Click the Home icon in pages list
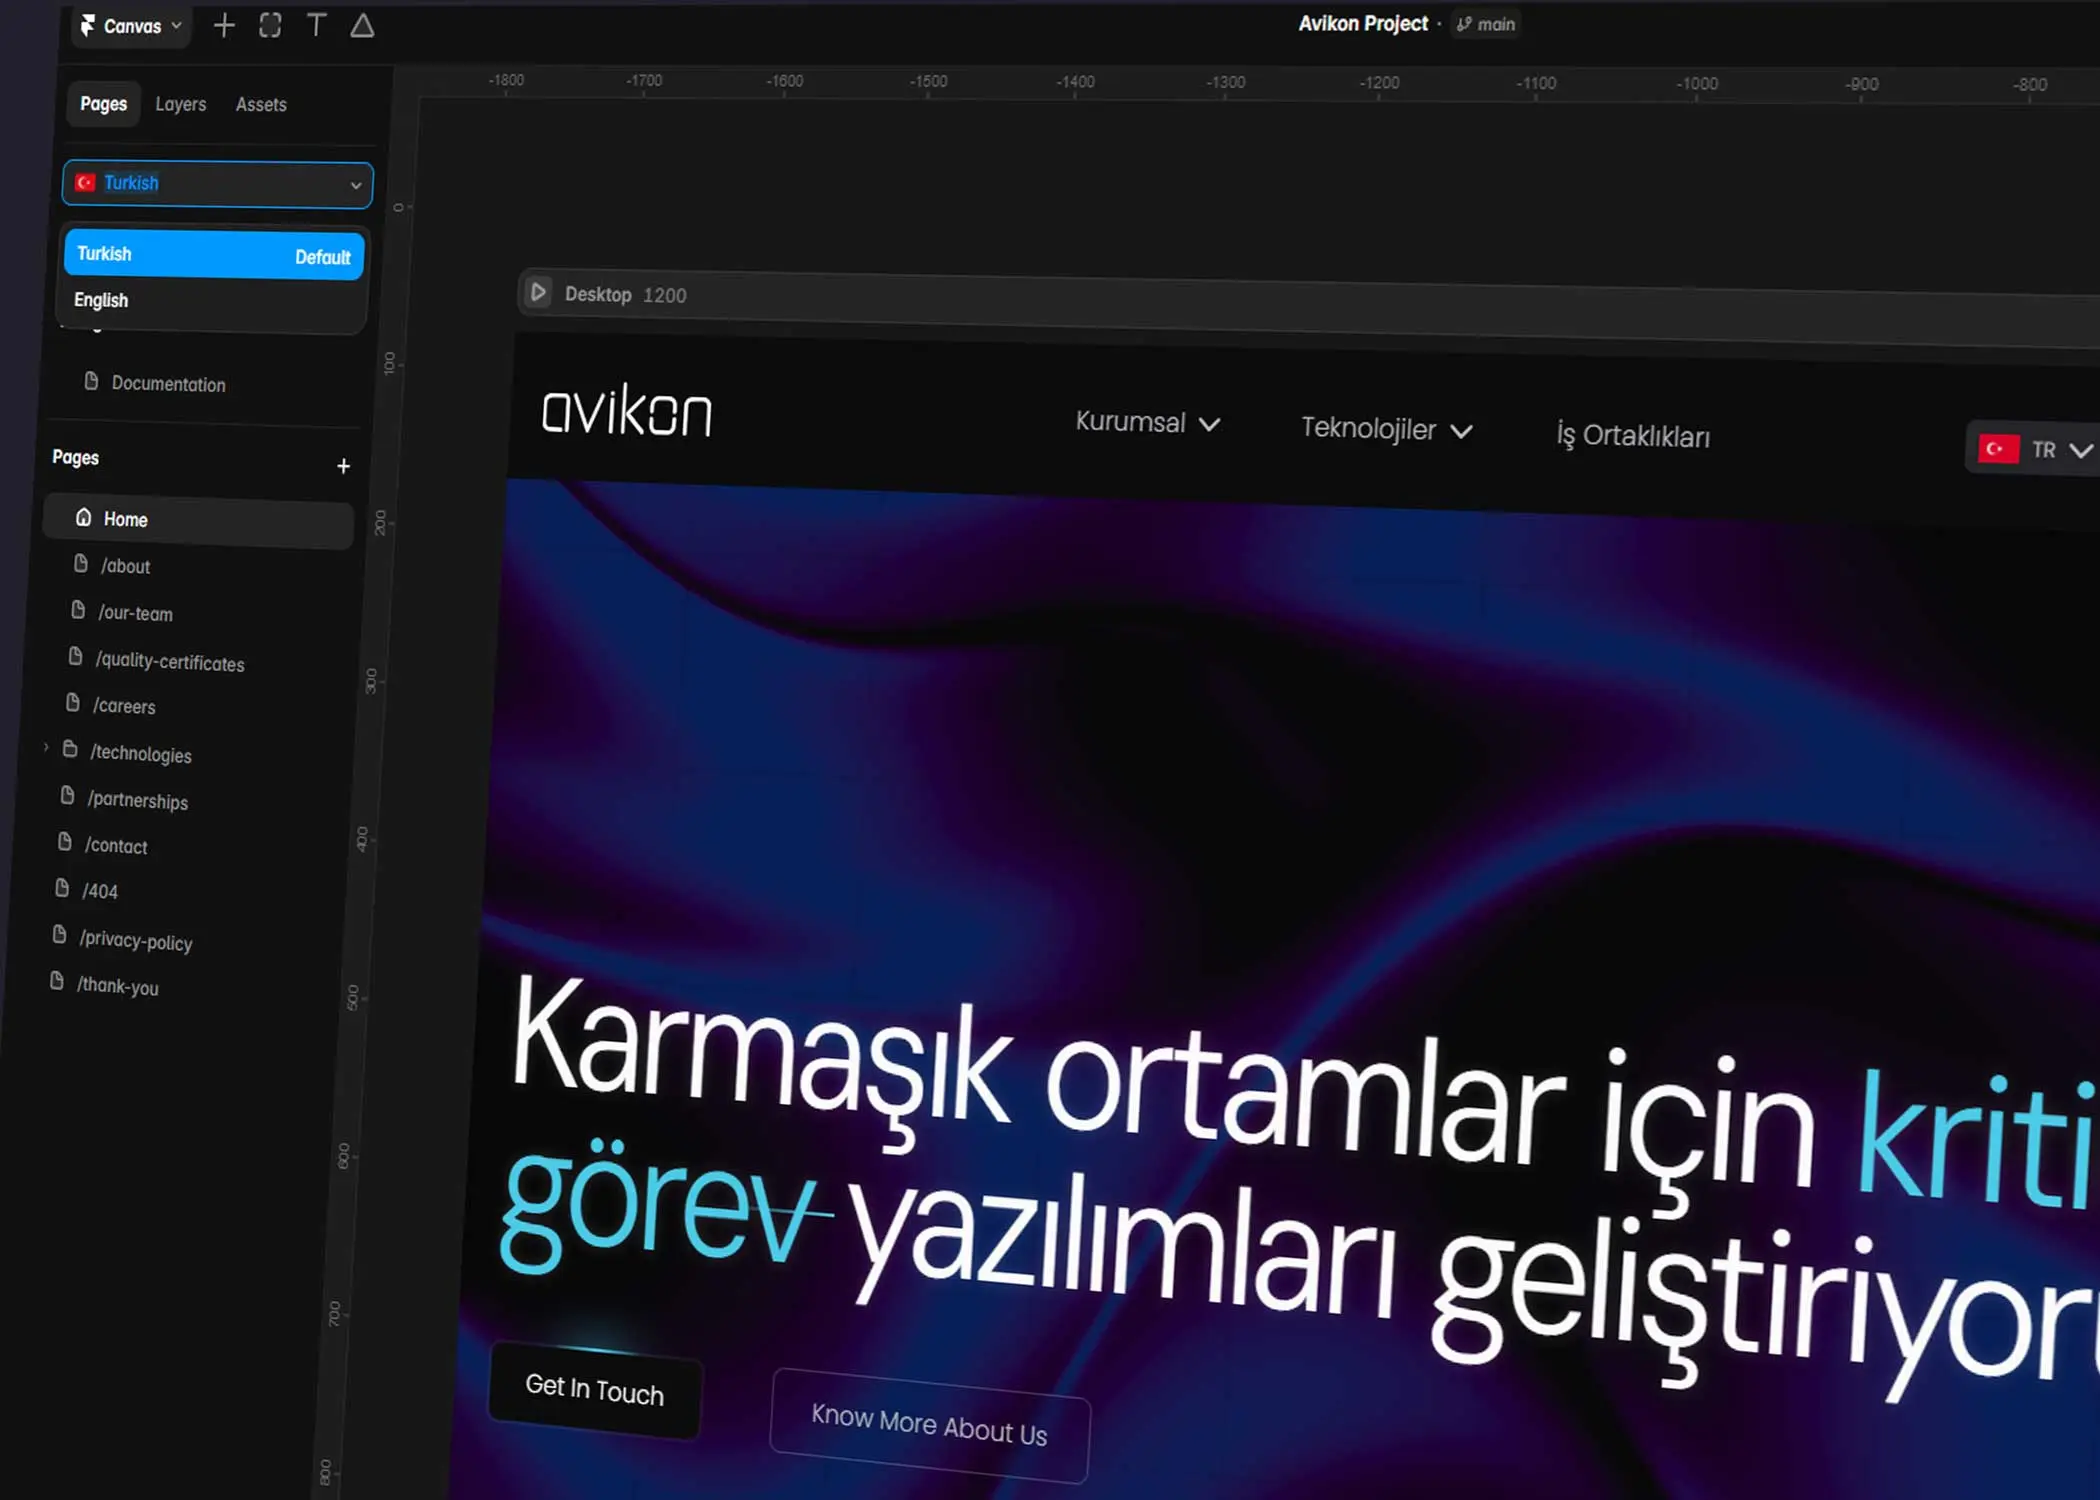 (x=84, y=517)
